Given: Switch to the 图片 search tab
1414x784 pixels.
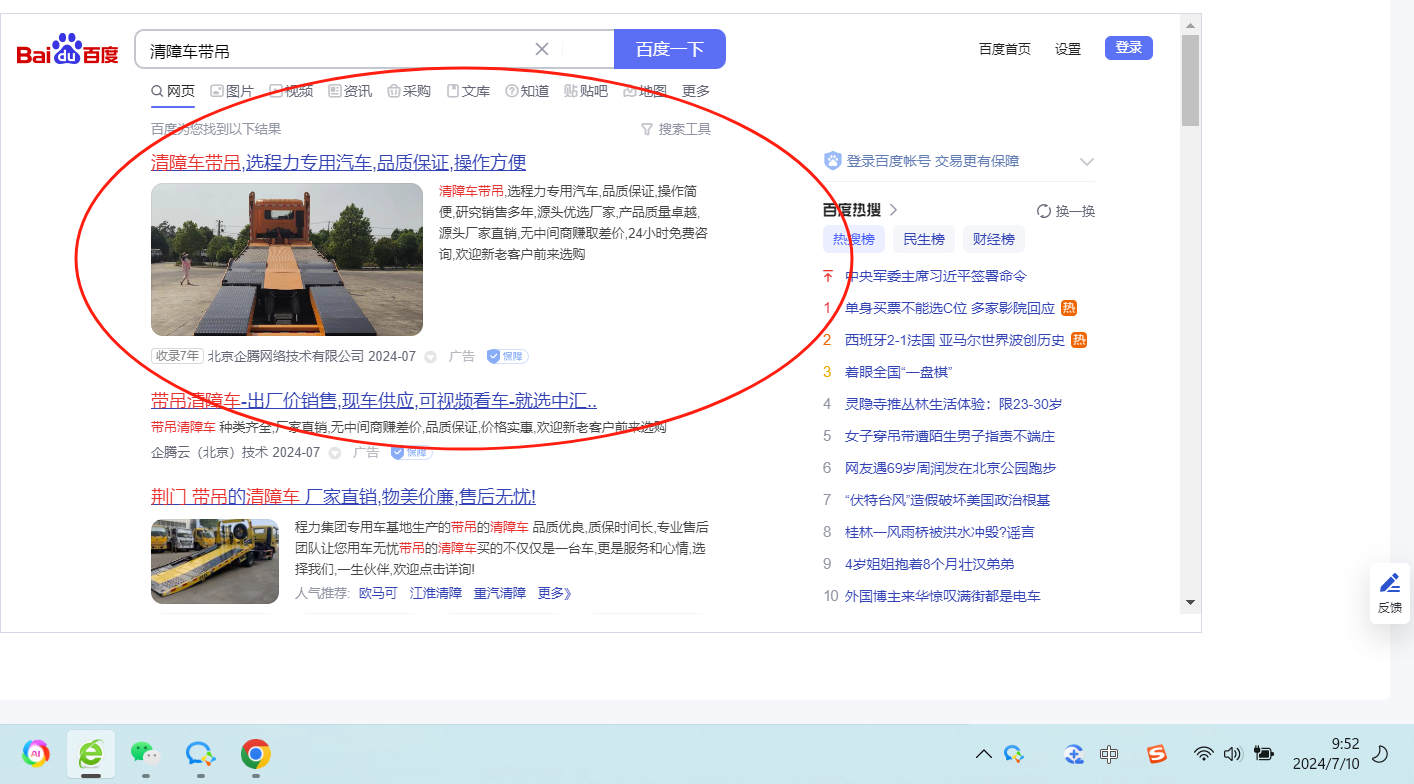Looking at the screenshot, I should pyautogui.click(x=232, y=91).
